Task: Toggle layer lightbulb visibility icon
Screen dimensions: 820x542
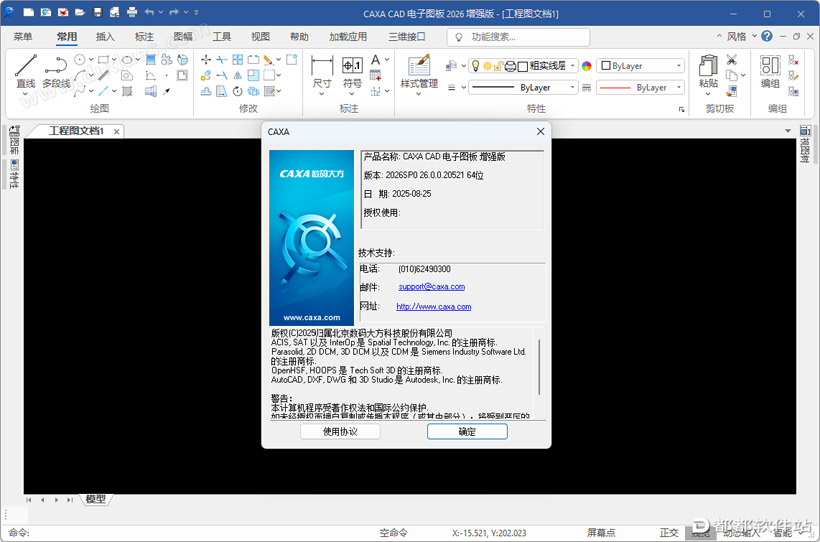Action: point(475,65)
